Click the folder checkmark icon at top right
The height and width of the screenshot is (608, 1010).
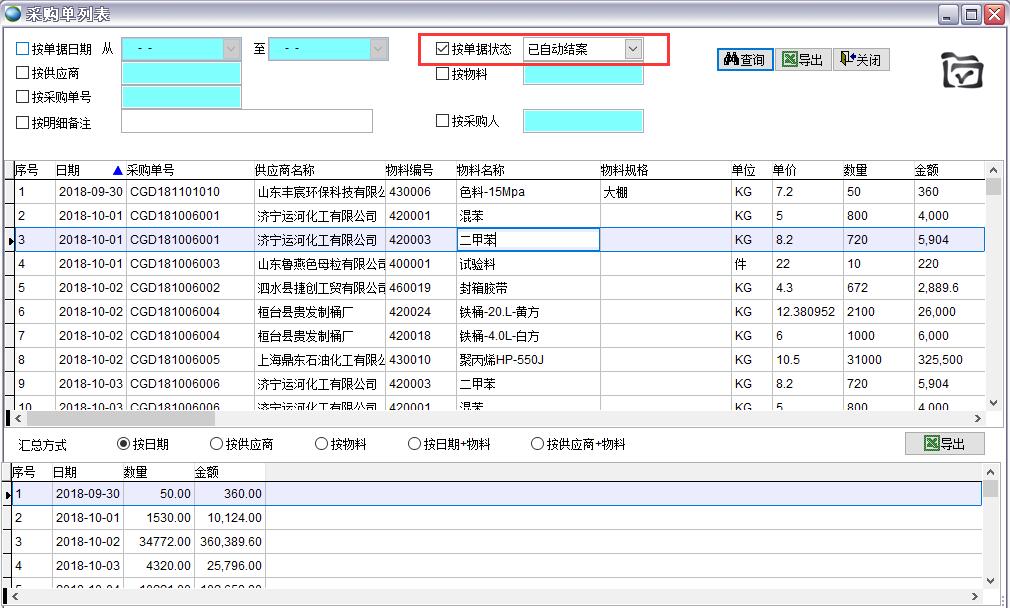pyautogui.click(x=963, y=71)
